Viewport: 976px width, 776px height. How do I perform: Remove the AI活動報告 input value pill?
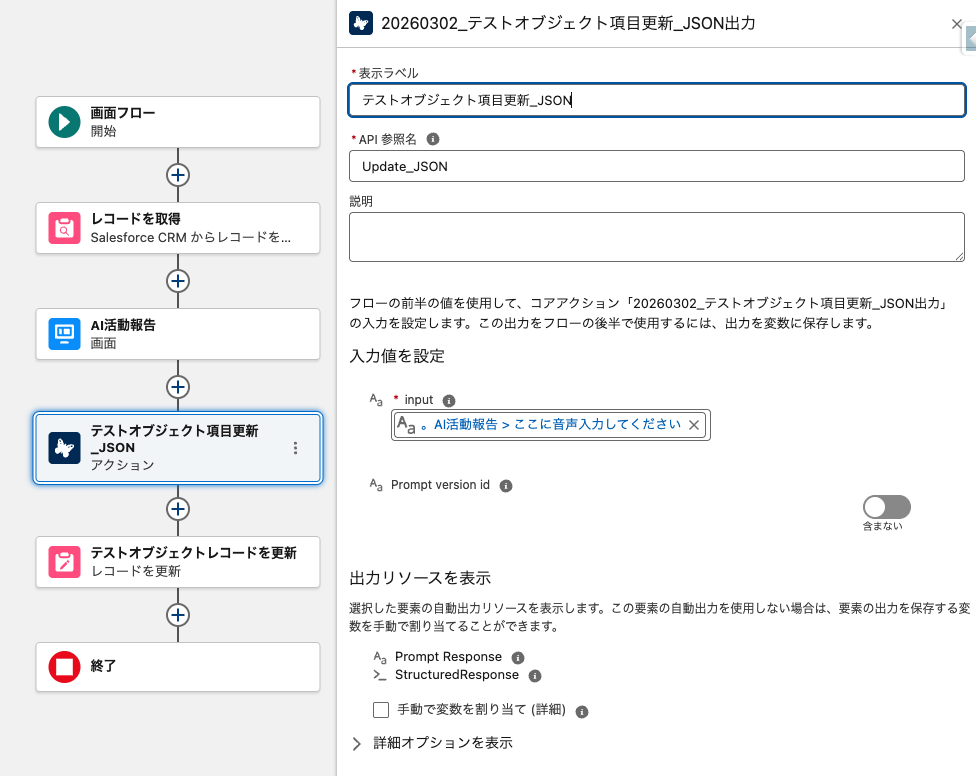coord(694,425)
